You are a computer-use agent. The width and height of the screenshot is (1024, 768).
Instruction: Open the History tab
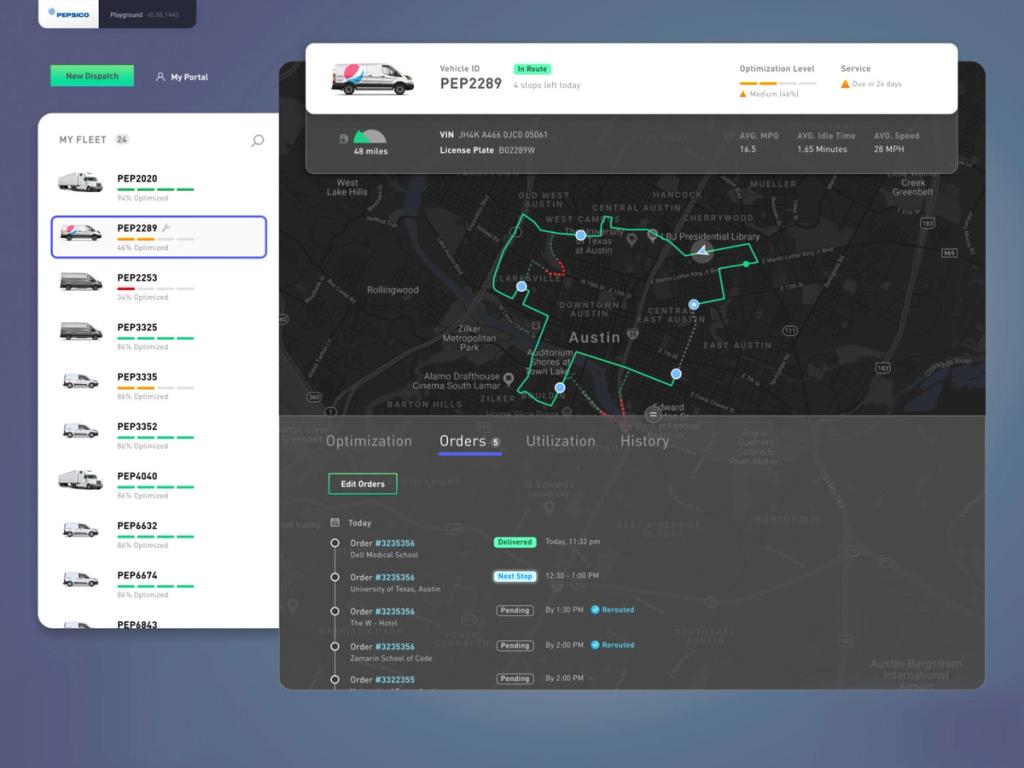(x=644, y=441)
